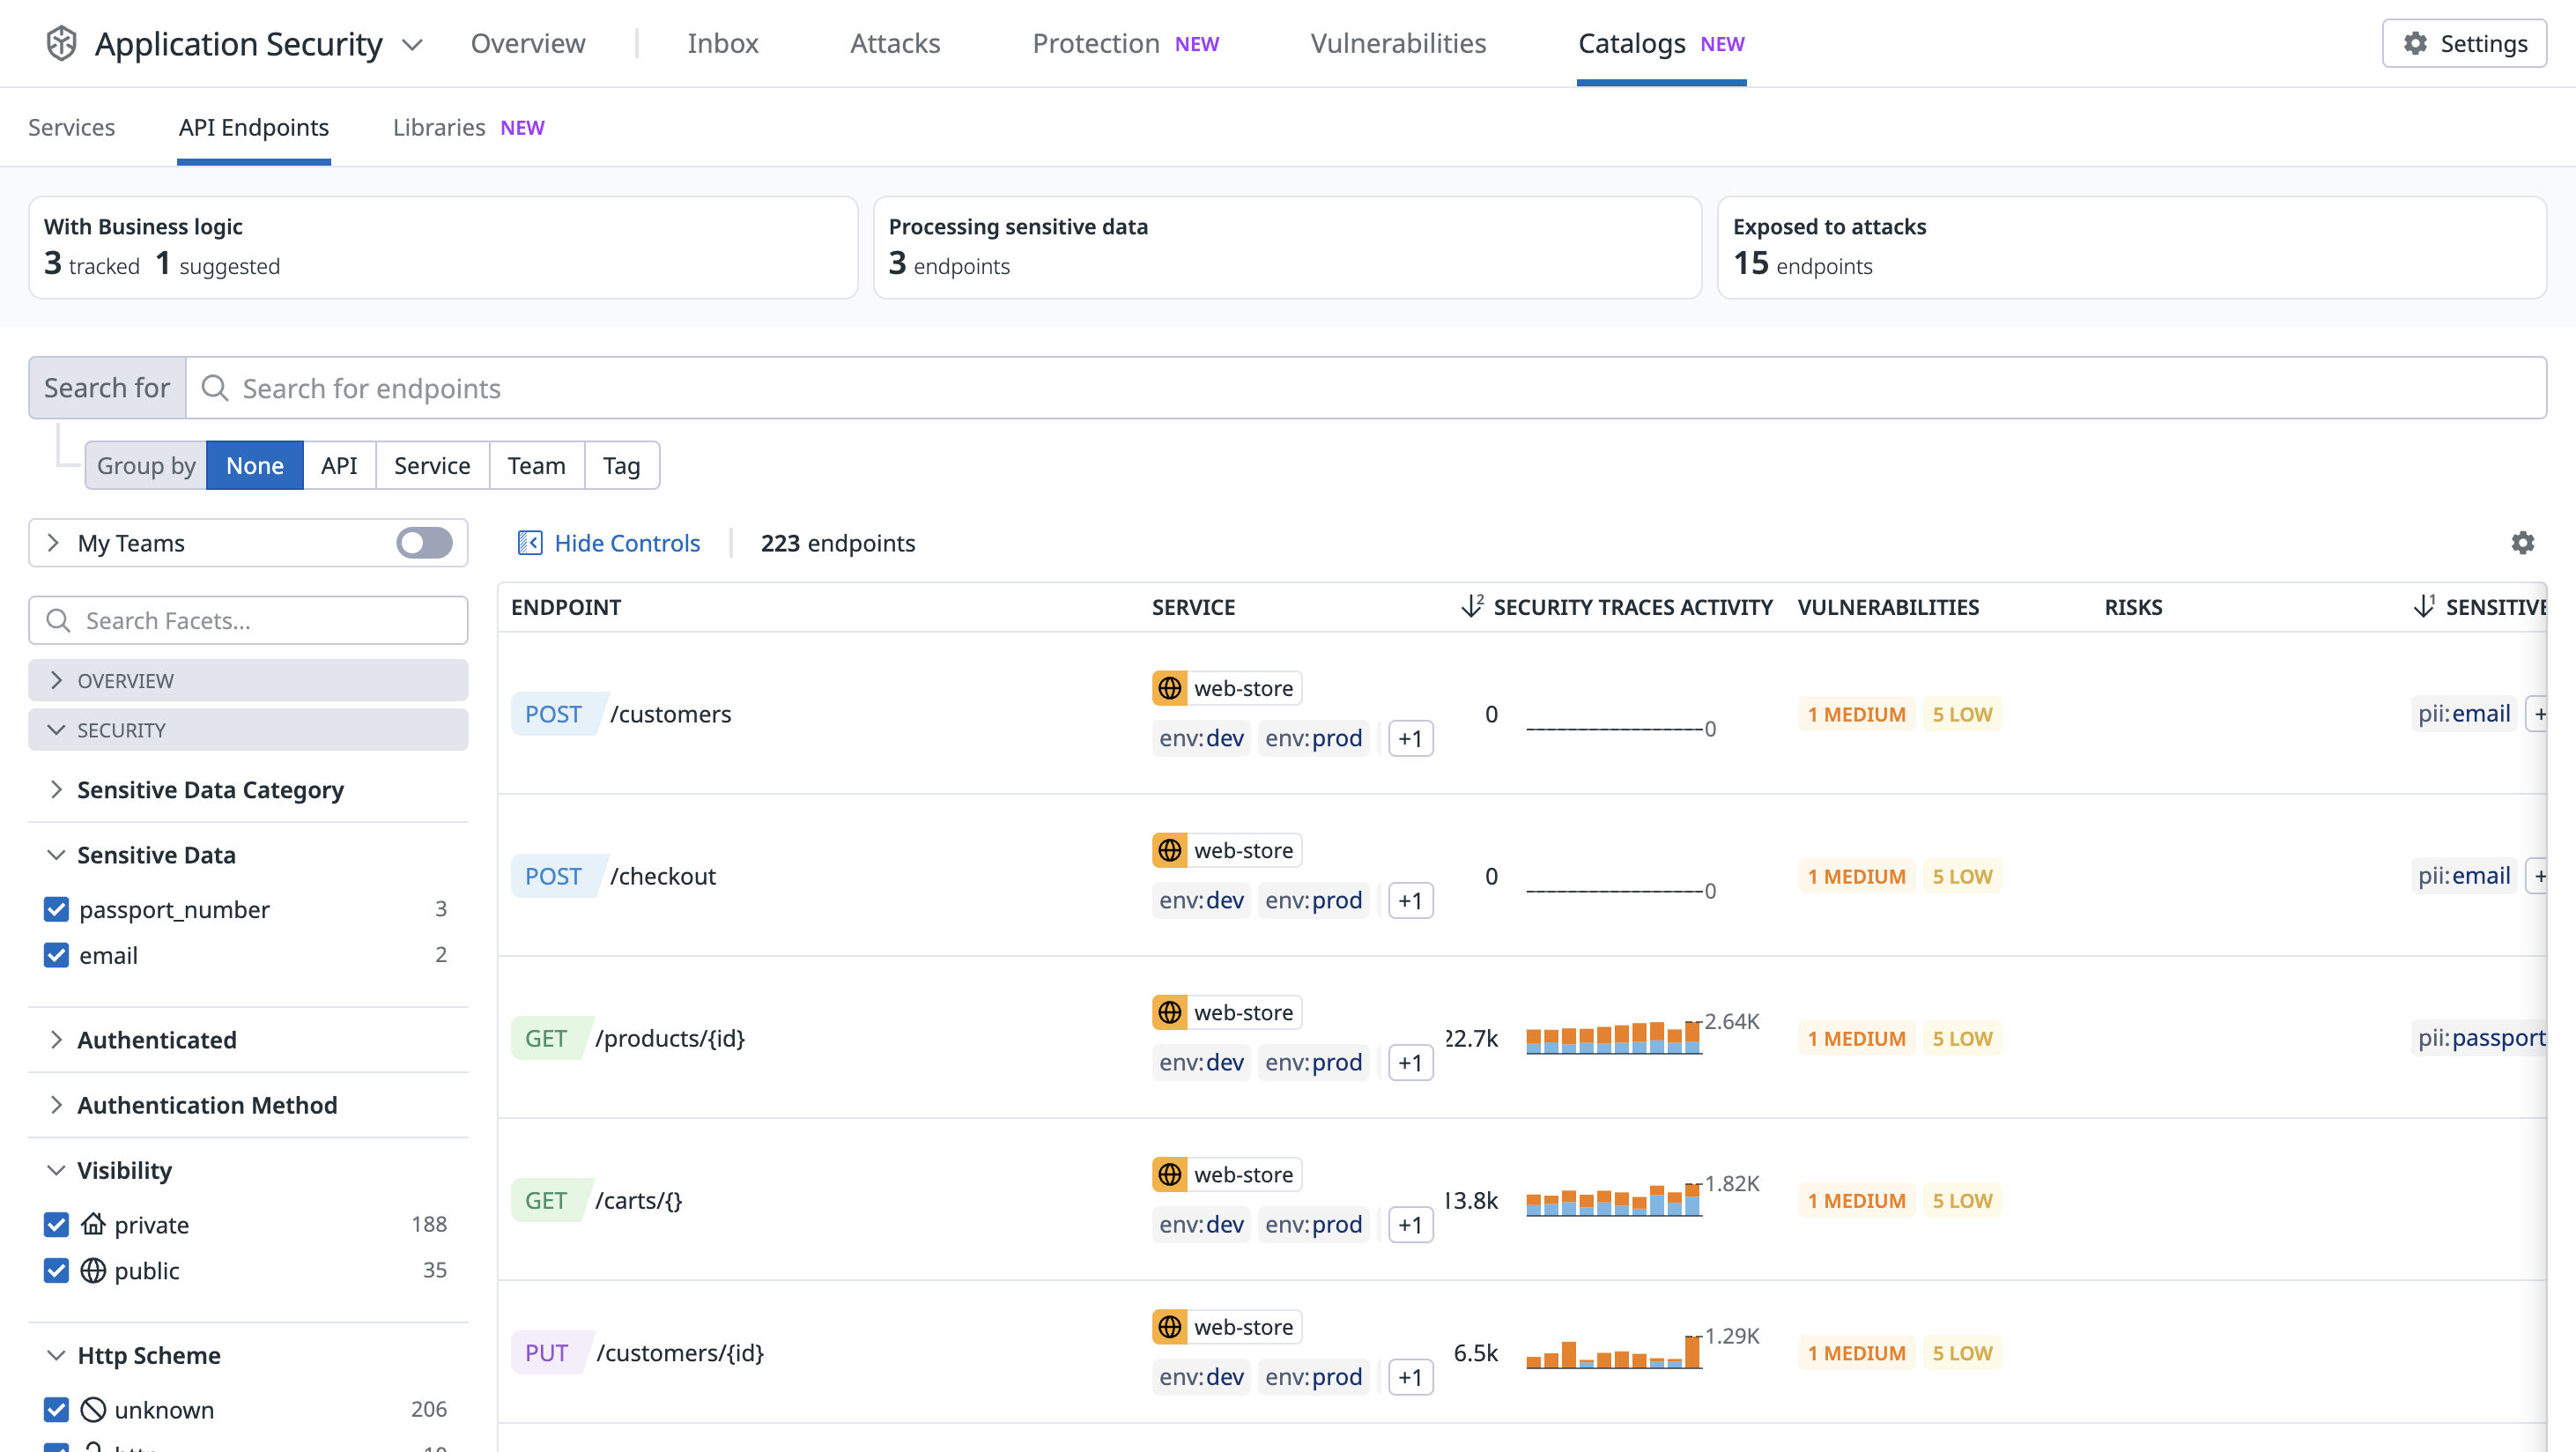The width and height of the screenshot is (2576, 1452).
Task: Select Service in the Group by options
Action: pyautogui.click(x=431, y=465)
